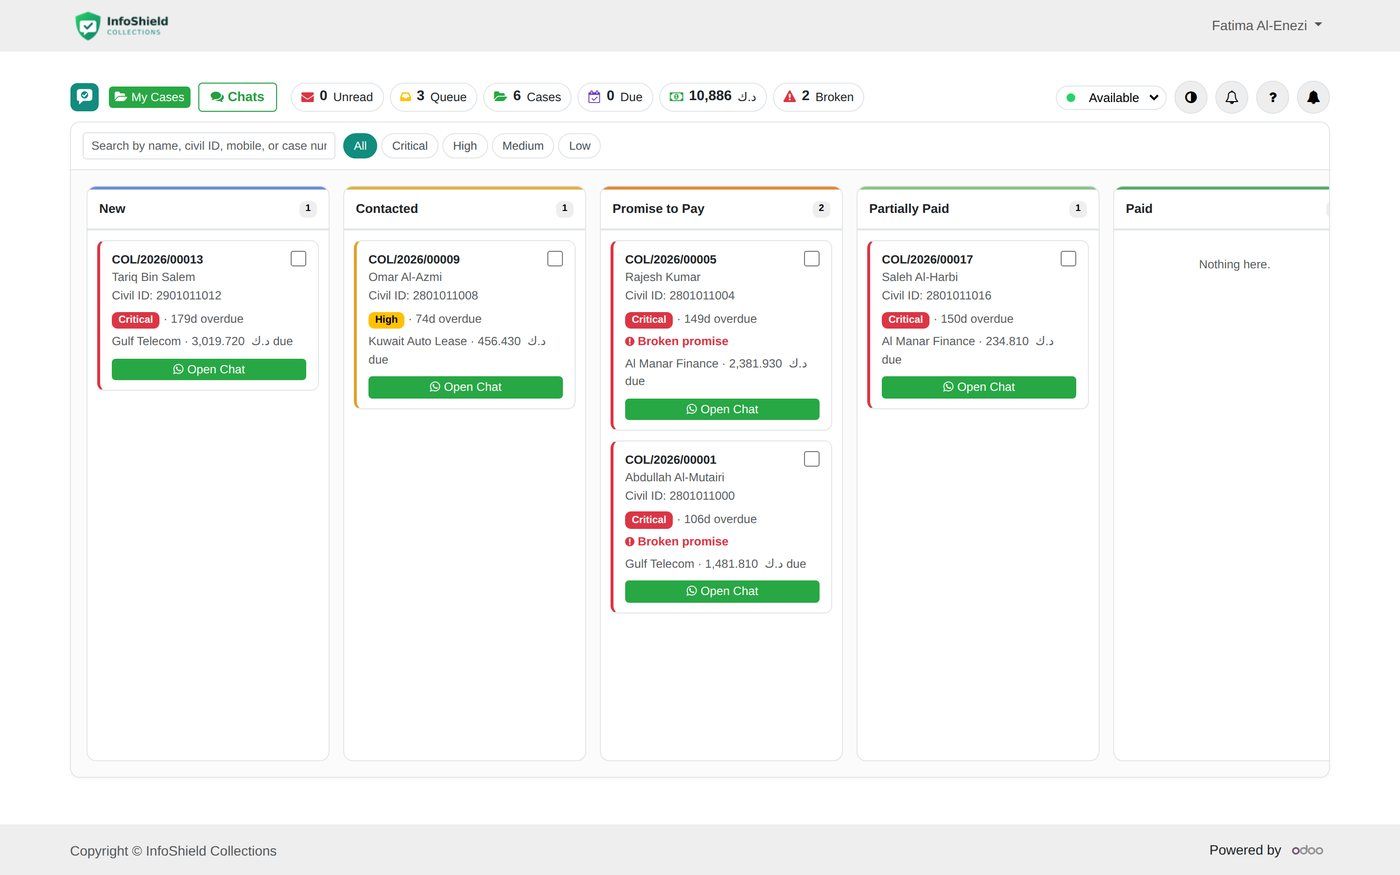Click case number COL/2026/00005
This screenshot has height=875, width=1400.
point(671,259)
